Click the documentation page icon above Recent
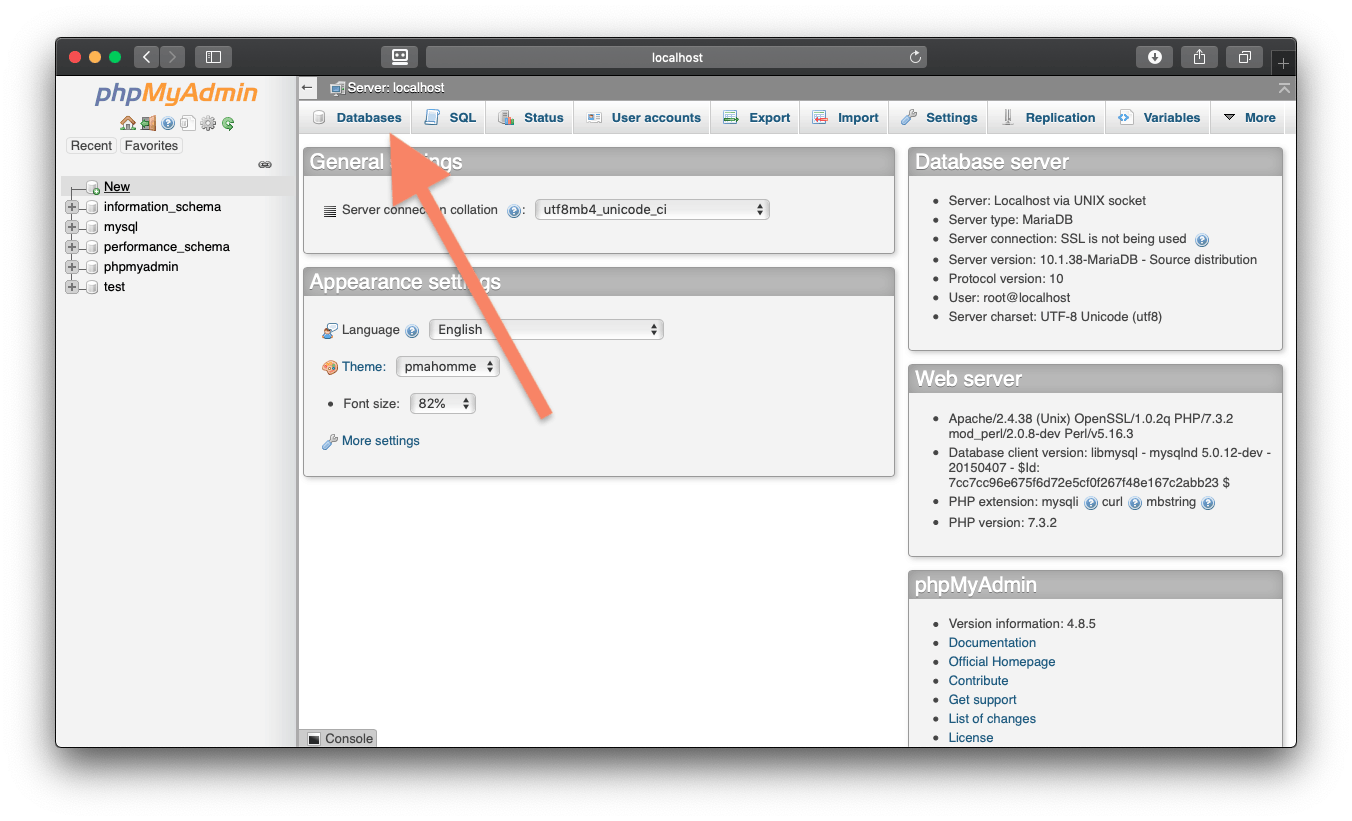 [188, 123]
